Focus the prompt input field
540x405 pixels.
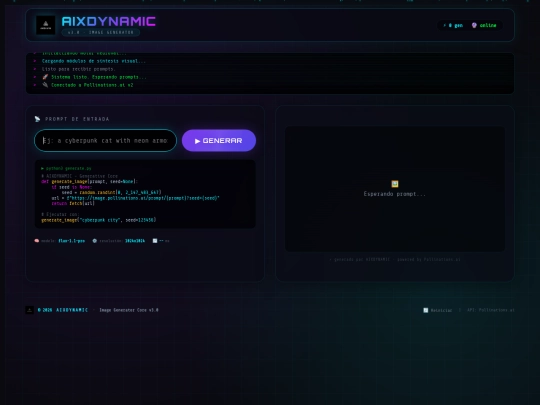tap(105, 141)
